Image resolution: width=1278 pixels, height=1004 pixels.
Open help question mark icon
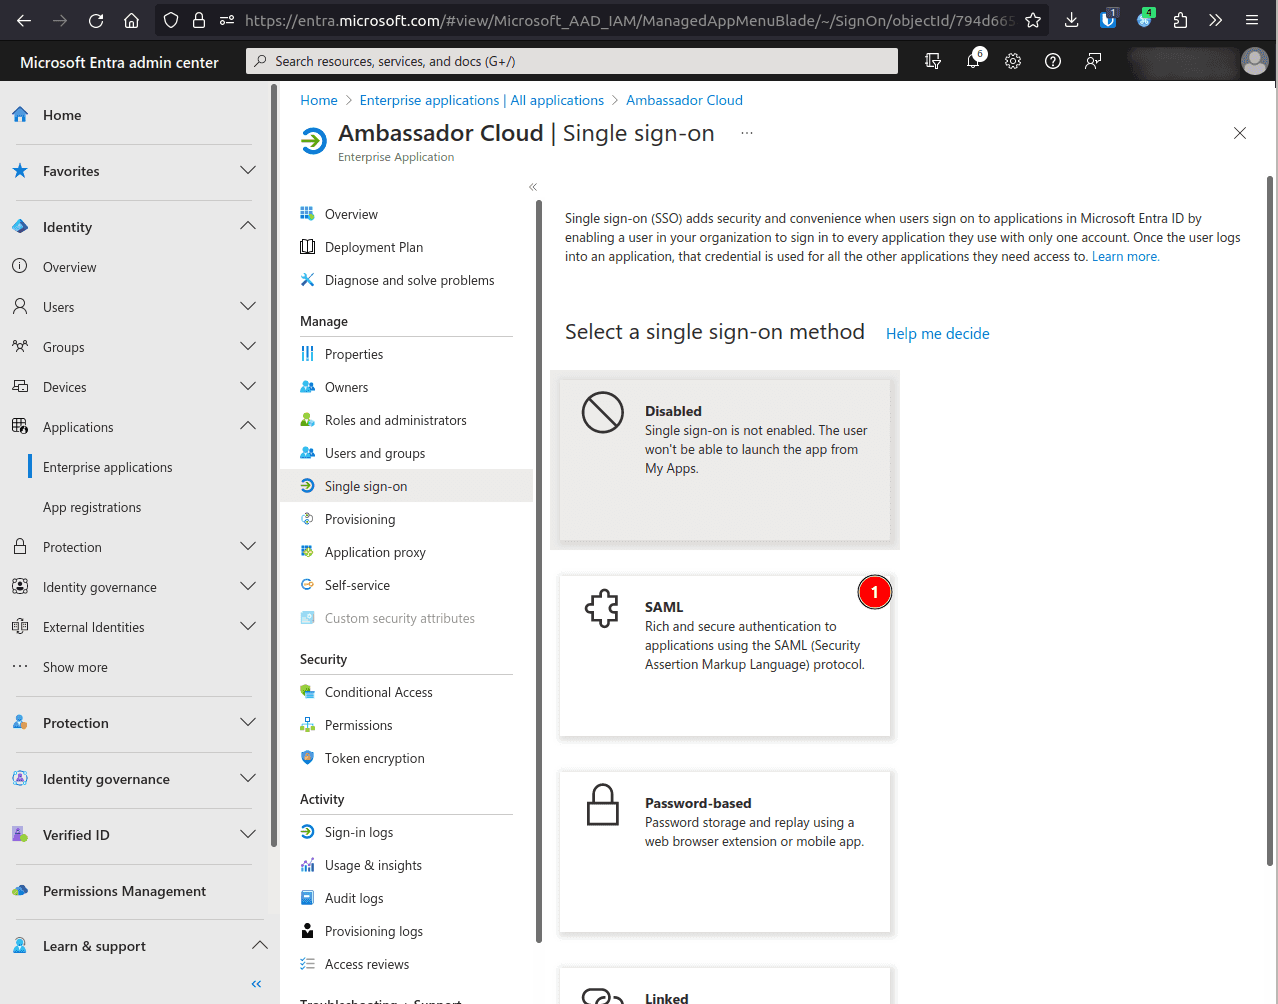[x=1053, y=61]
